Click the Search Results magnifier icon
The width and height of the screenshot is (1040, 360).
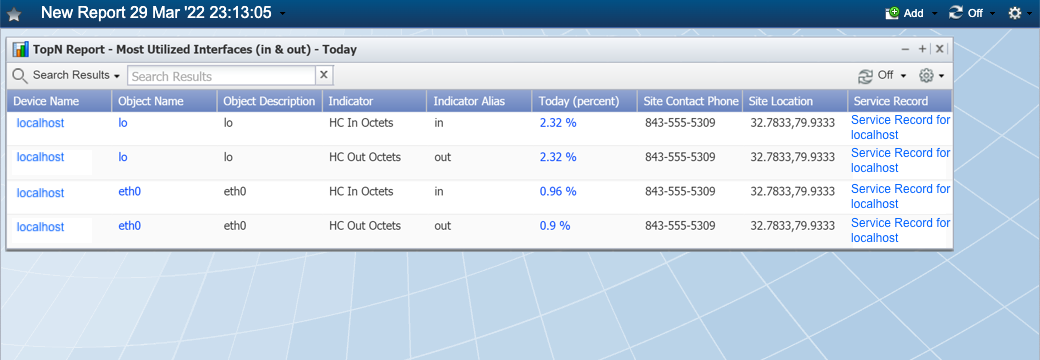tap(21, 76)
